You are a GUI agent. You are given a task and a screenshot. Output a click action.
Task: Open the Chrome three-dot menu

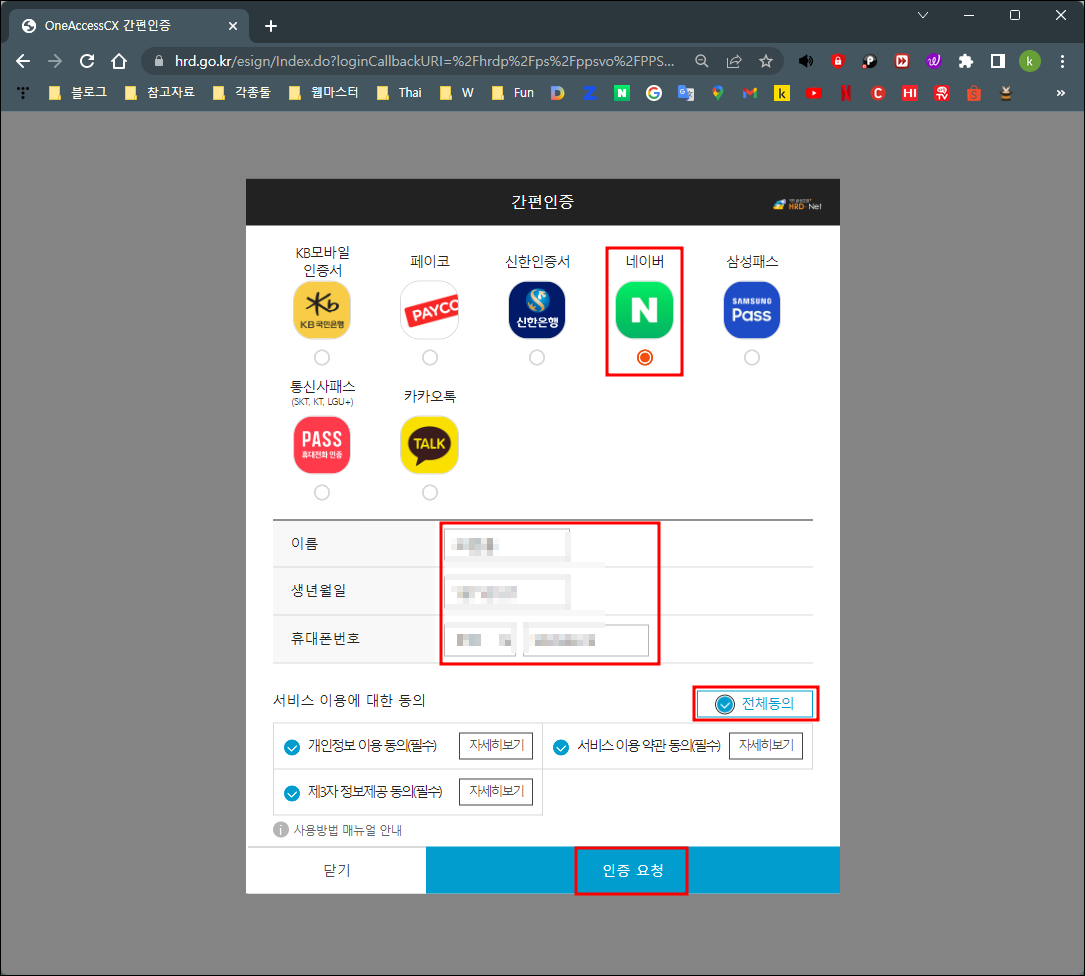[x=1062, y=60]
